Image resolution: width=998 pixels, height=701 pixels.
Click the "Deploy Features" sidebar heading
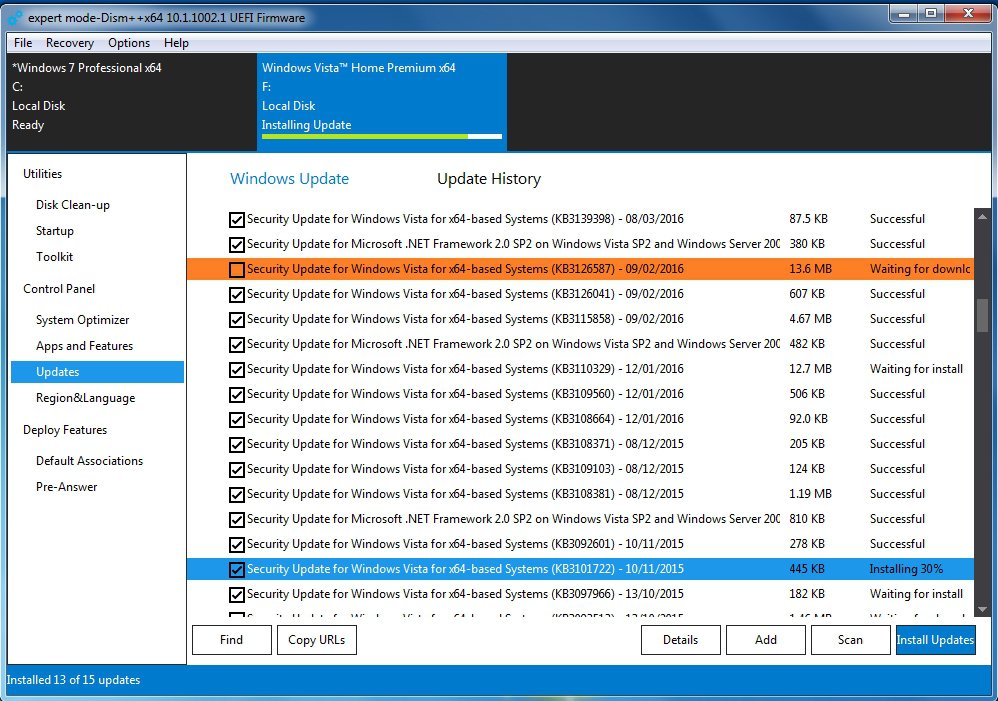click(65, 430)
